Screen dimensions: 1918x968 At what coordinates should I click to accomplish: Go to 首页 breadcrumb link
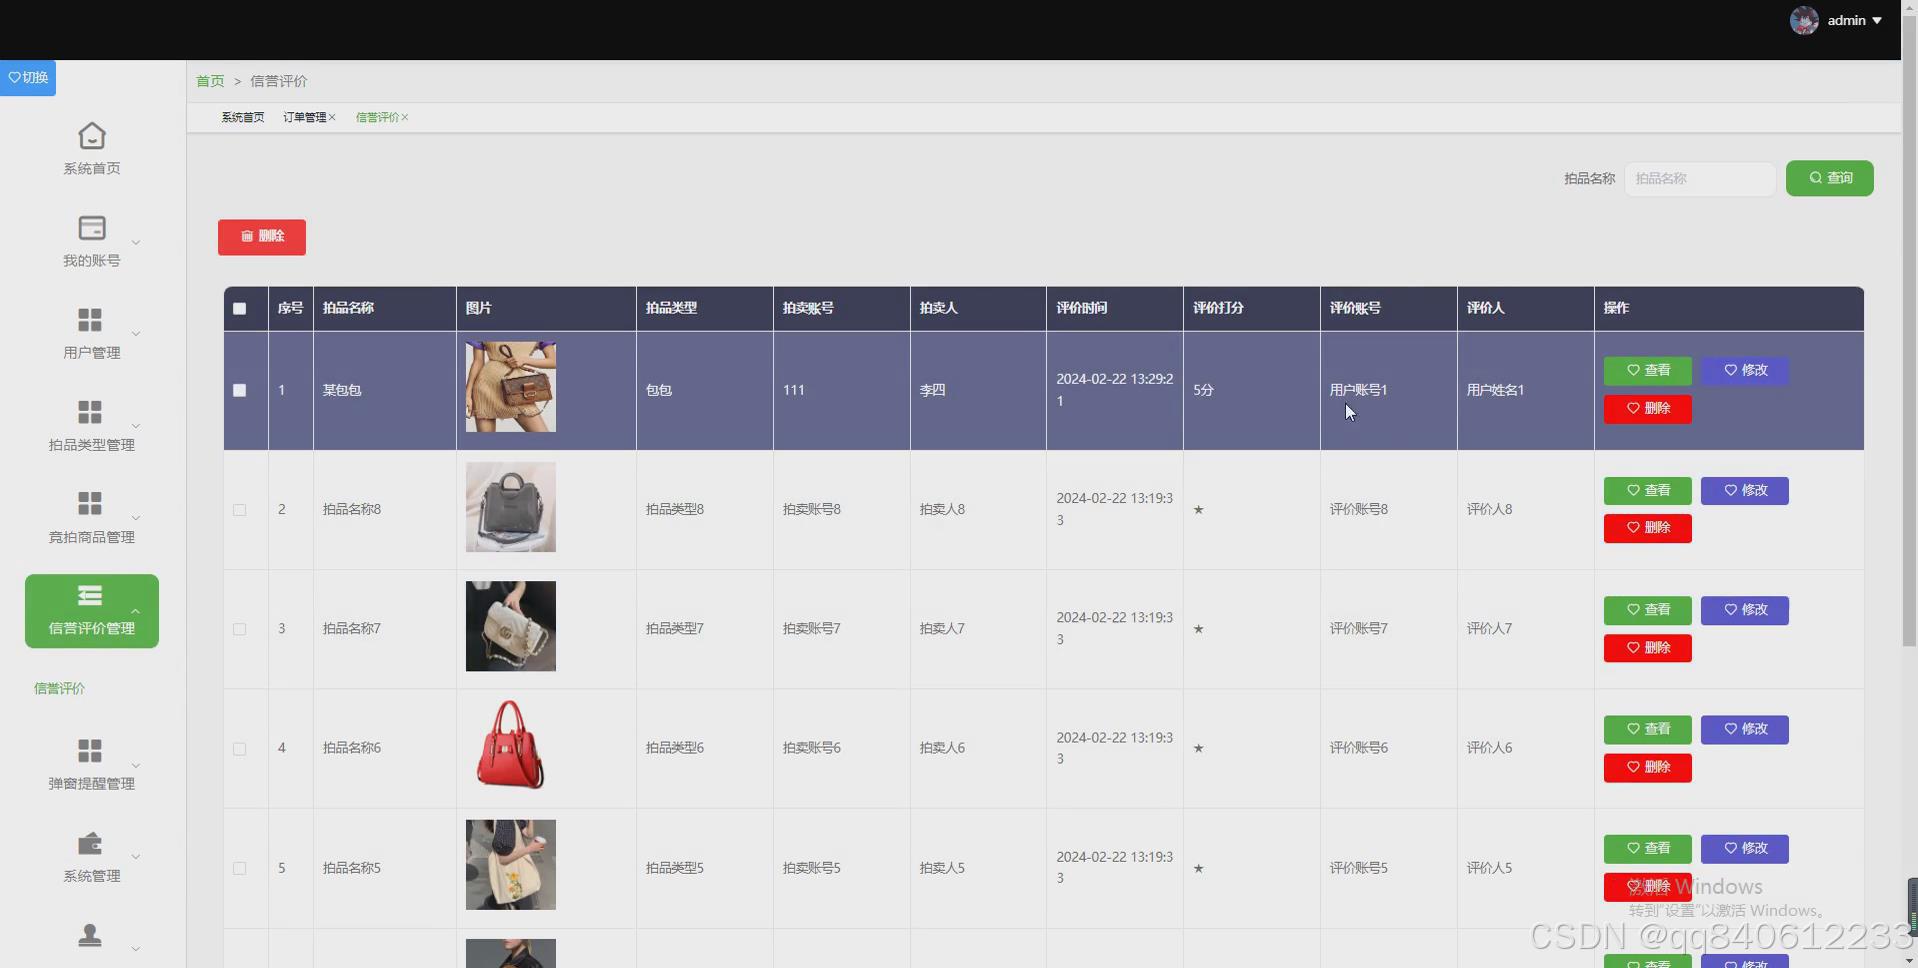point(210,81)
